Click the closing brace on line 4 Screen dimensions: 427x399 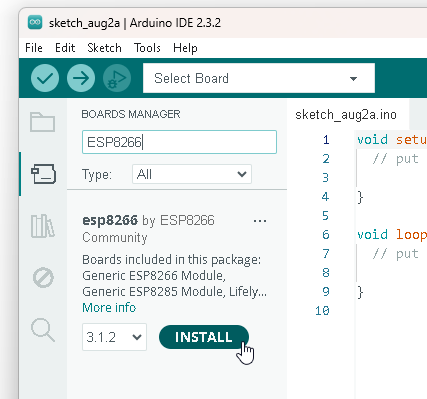[360, 197]
